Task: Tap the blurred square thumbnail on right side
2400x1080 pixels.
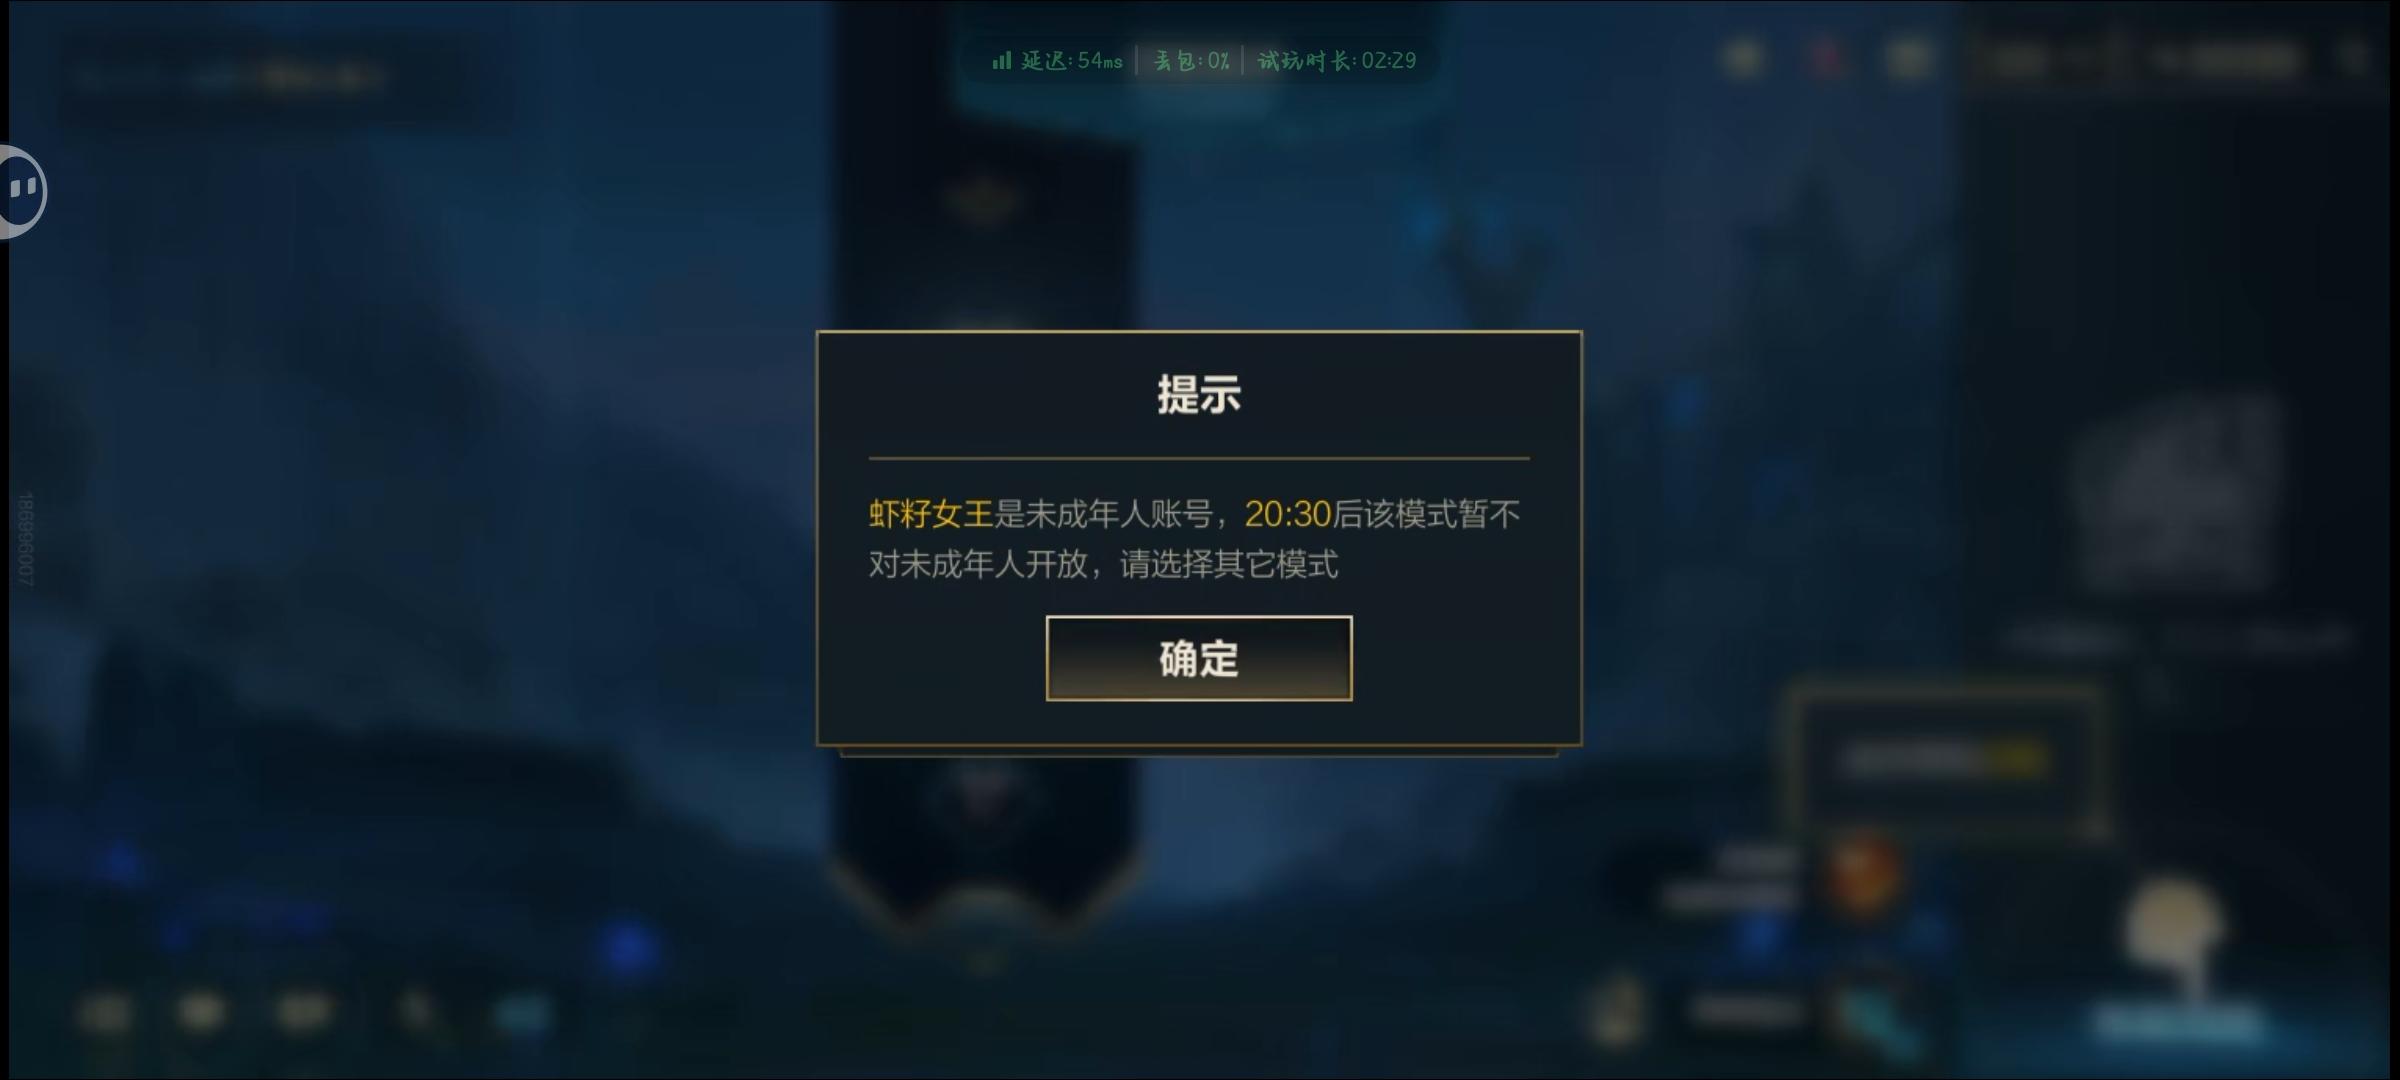Action: (x=2170, y=495)
